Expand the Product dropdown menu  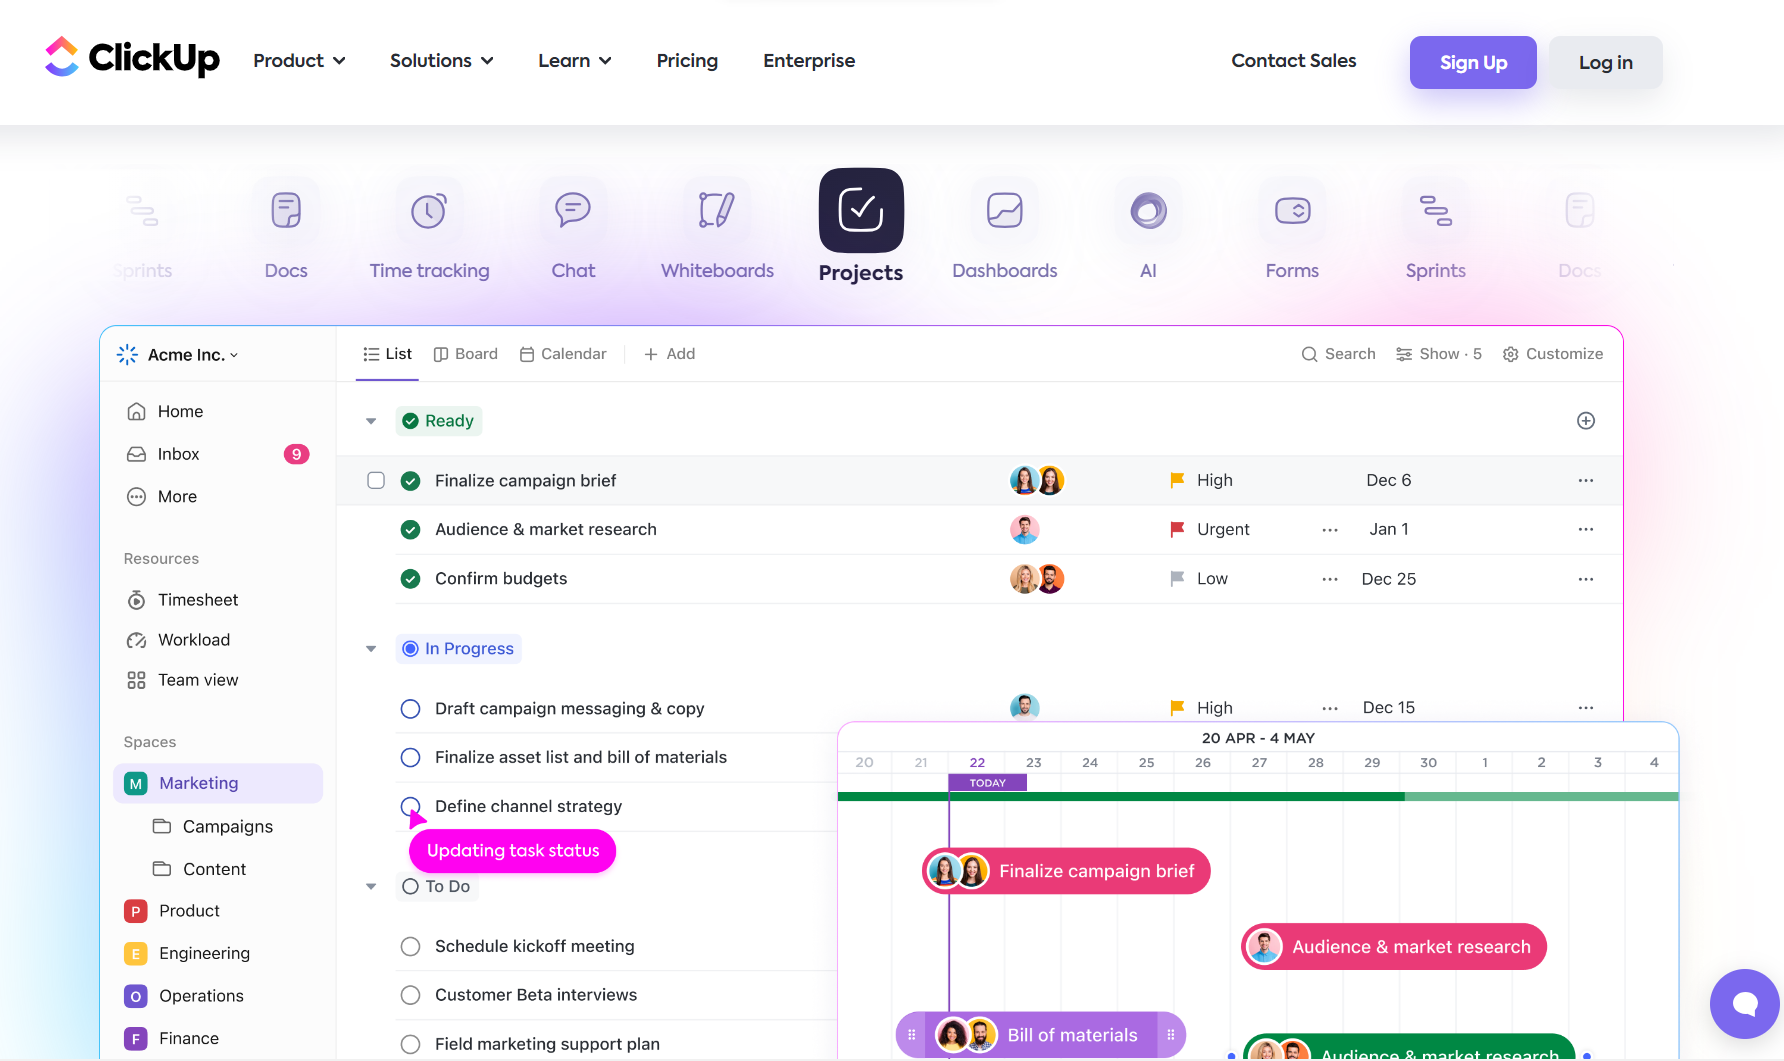[x=299, y=61]
